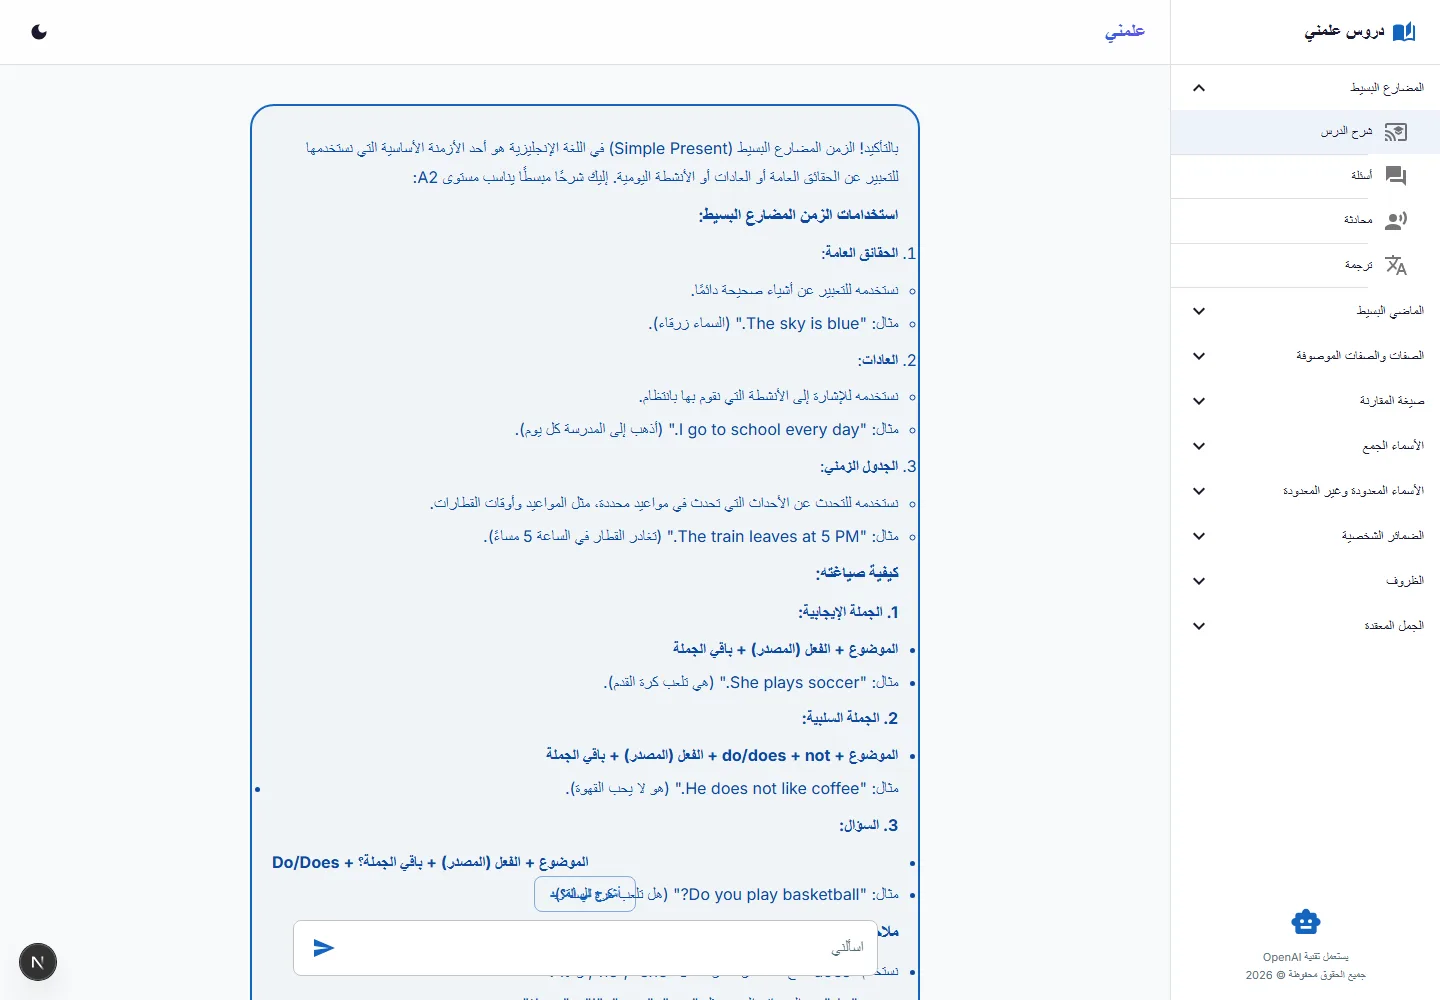Expand the الصفات والصفات الموصوفة section
Image resolution: width=1440 pixels, height=1000 pixels.
pyautogui.click(x=1305, y=356)
